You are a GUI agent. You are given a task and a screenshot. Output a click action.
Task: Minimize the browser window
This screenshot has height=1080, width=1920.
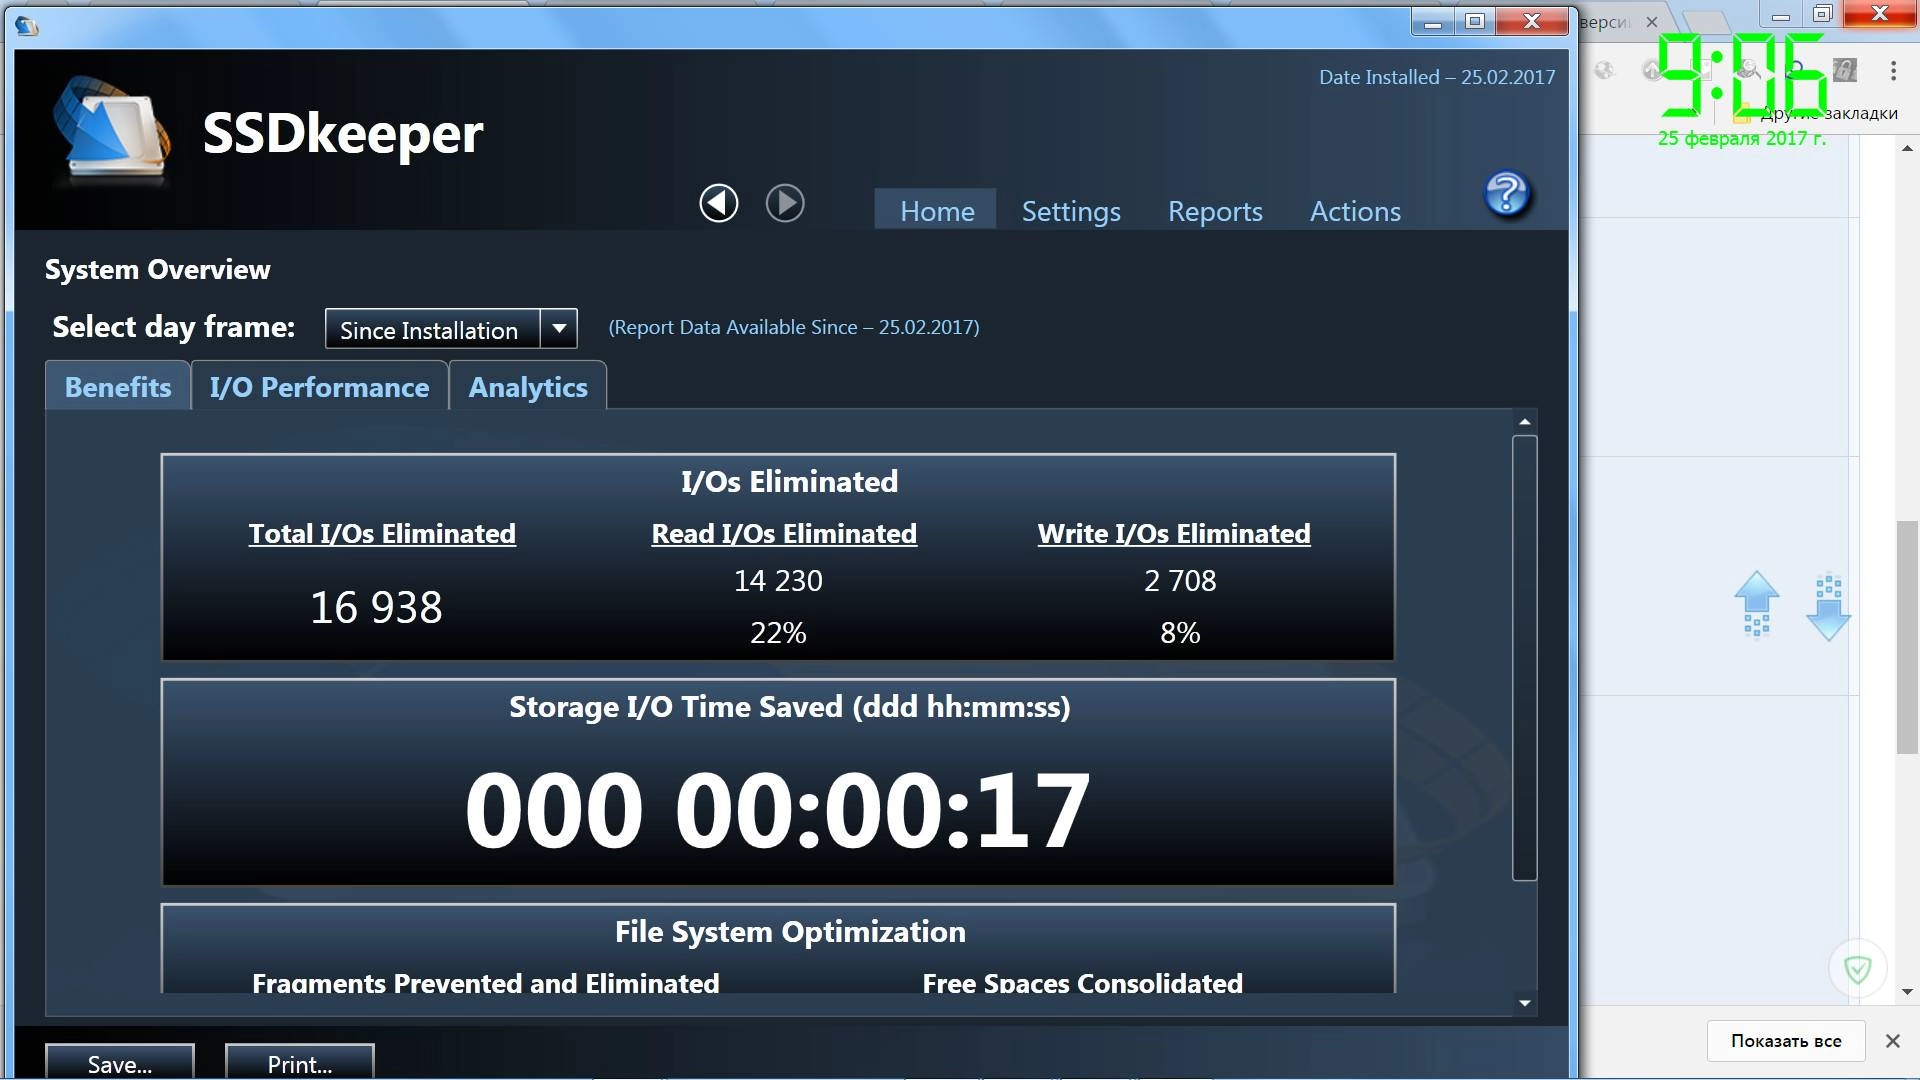click(1781, 14)
